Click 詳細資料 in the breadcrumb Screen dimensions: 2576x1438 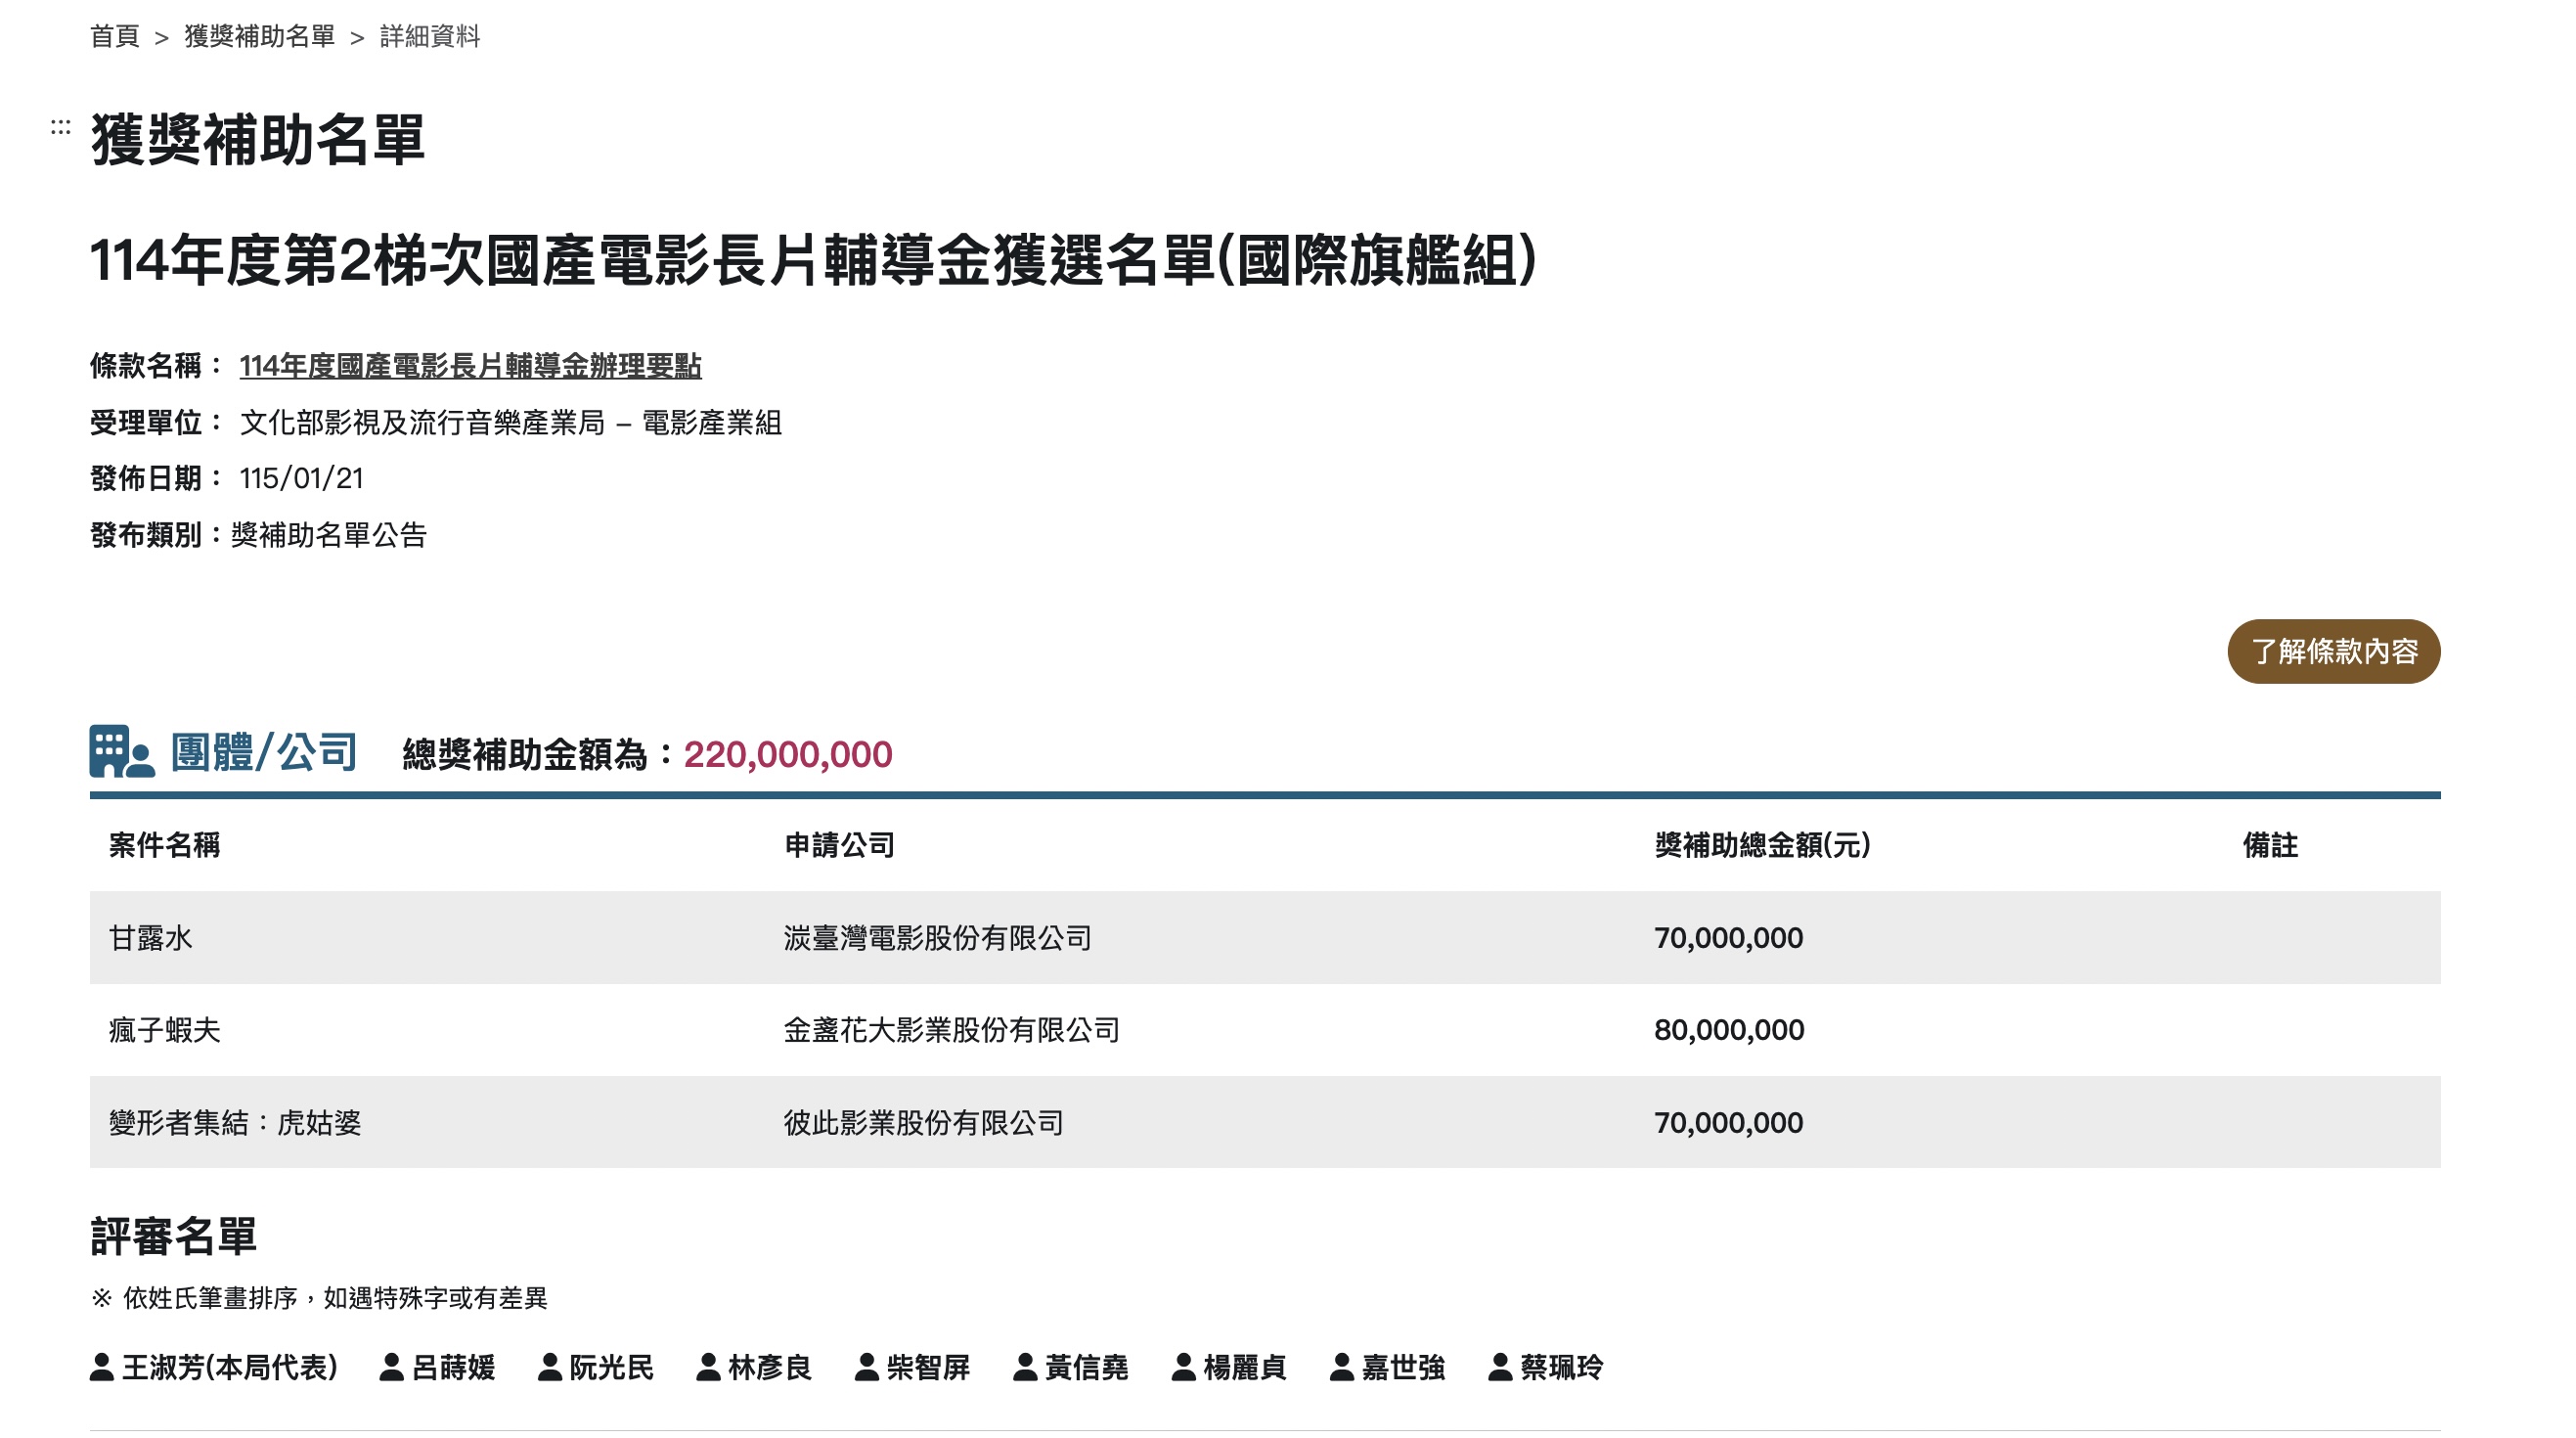(x=430, y=37)
